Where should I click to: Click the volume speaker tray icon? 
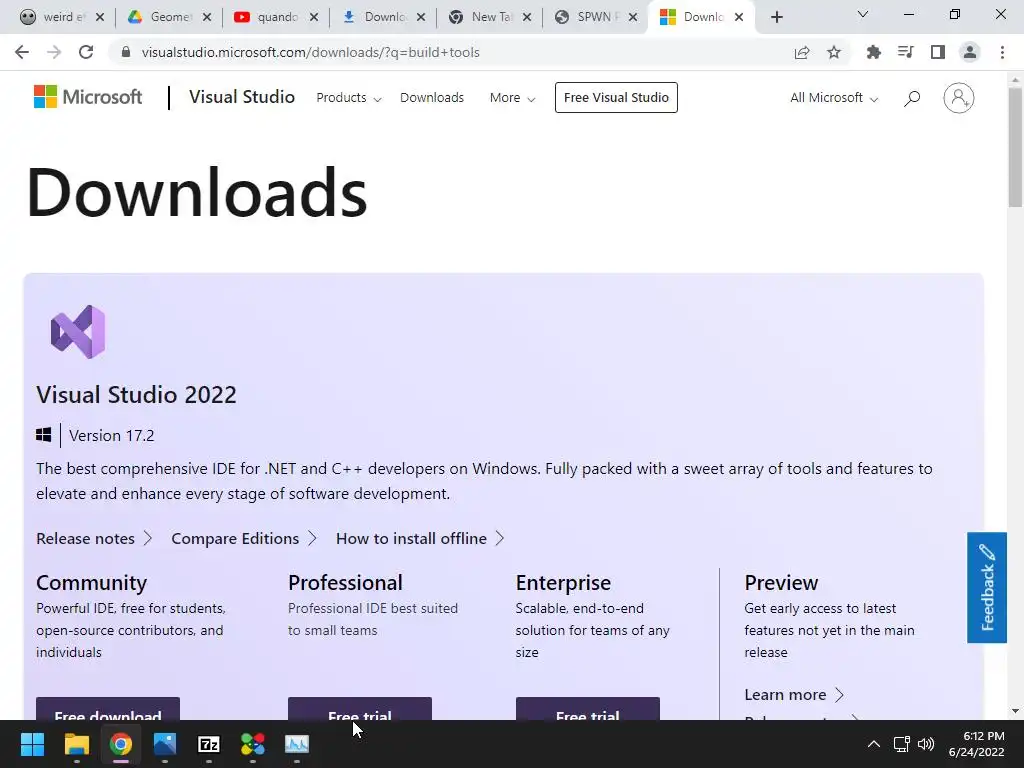tap(926, 744)
